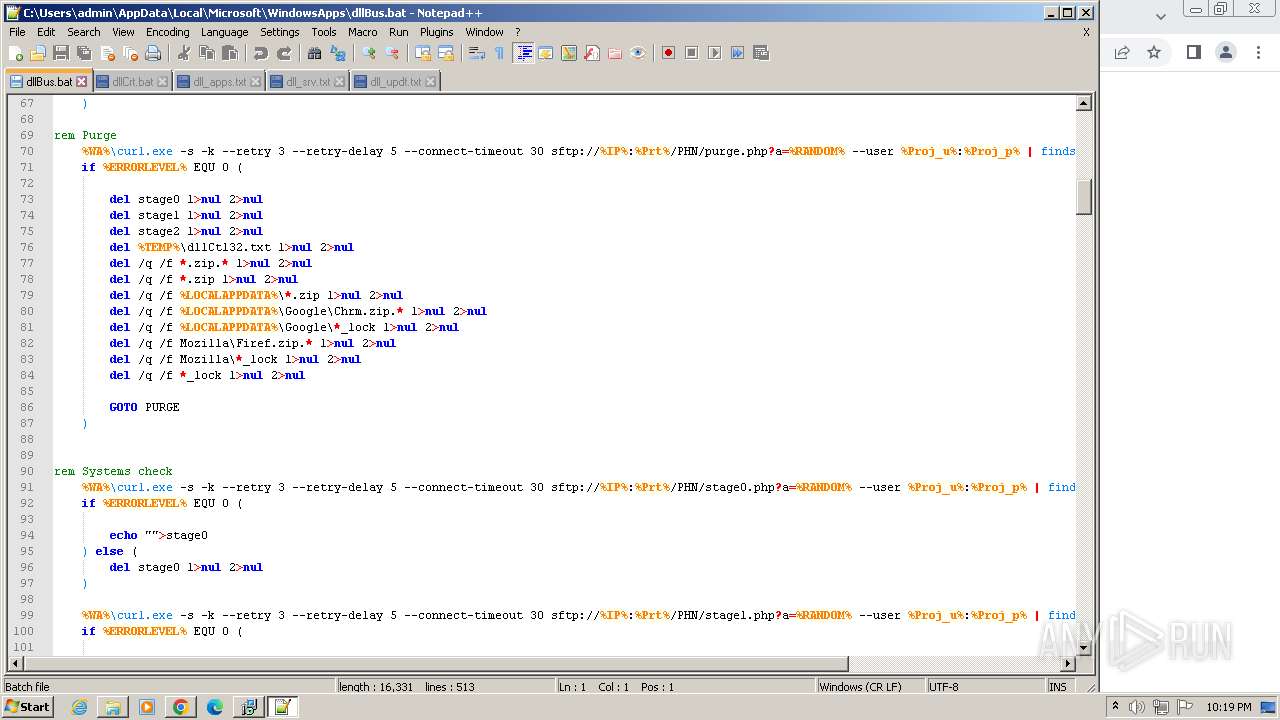Image resolution: width=1280 pixels, height=720 pixels.
Task: Open the Window menu
Action: (x=484, y=32)
